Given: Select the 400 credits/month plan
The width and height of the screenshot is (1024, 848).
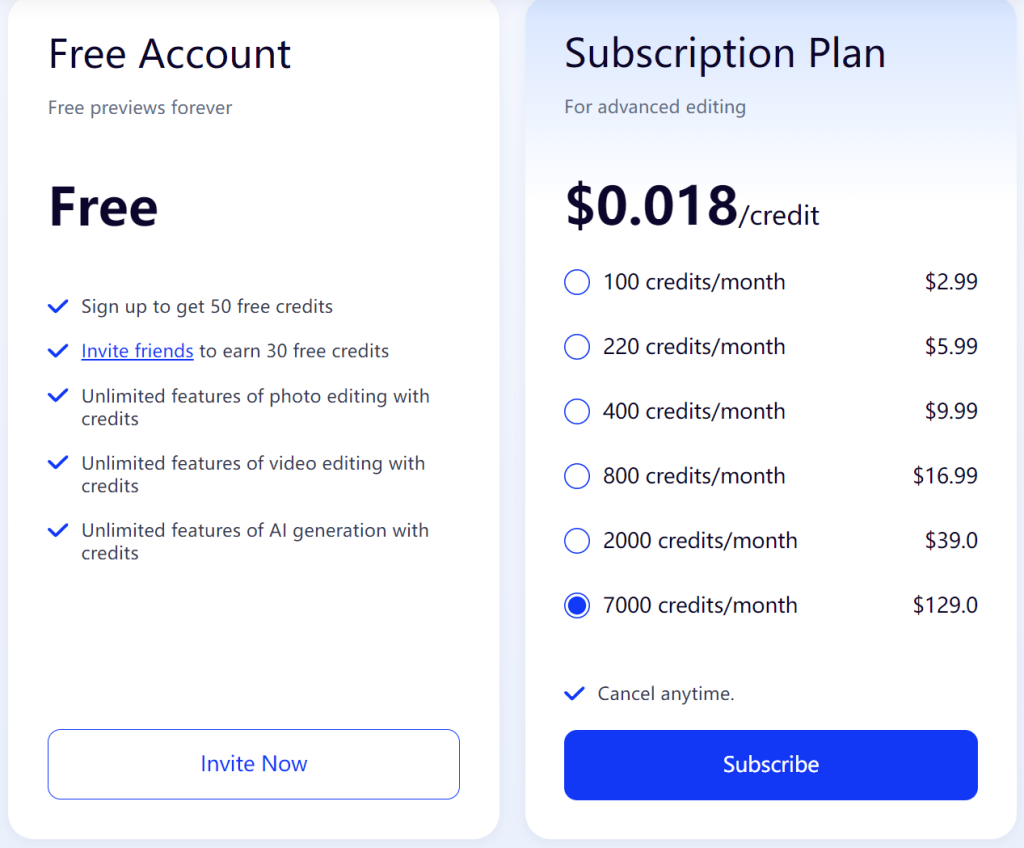Looking at the screenshot, I should pos(577,411).
